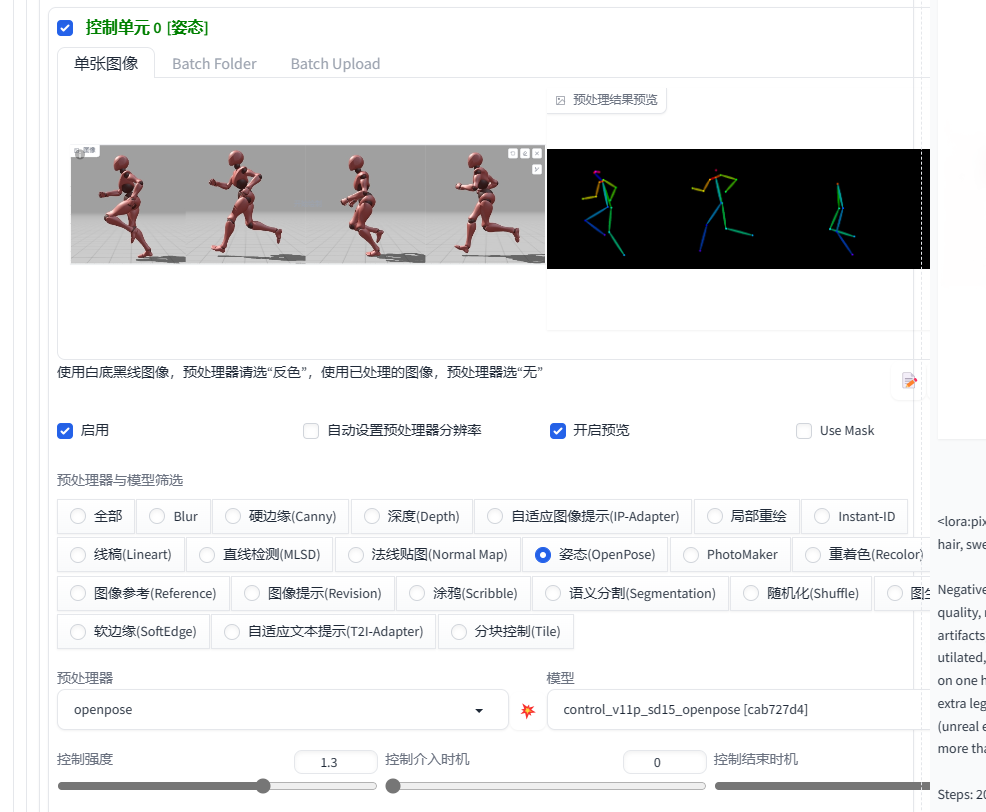This screenshot has width=986, height=812.
Task: Select the 局部重绘 radio option
Action: click(x=715, y=516)
